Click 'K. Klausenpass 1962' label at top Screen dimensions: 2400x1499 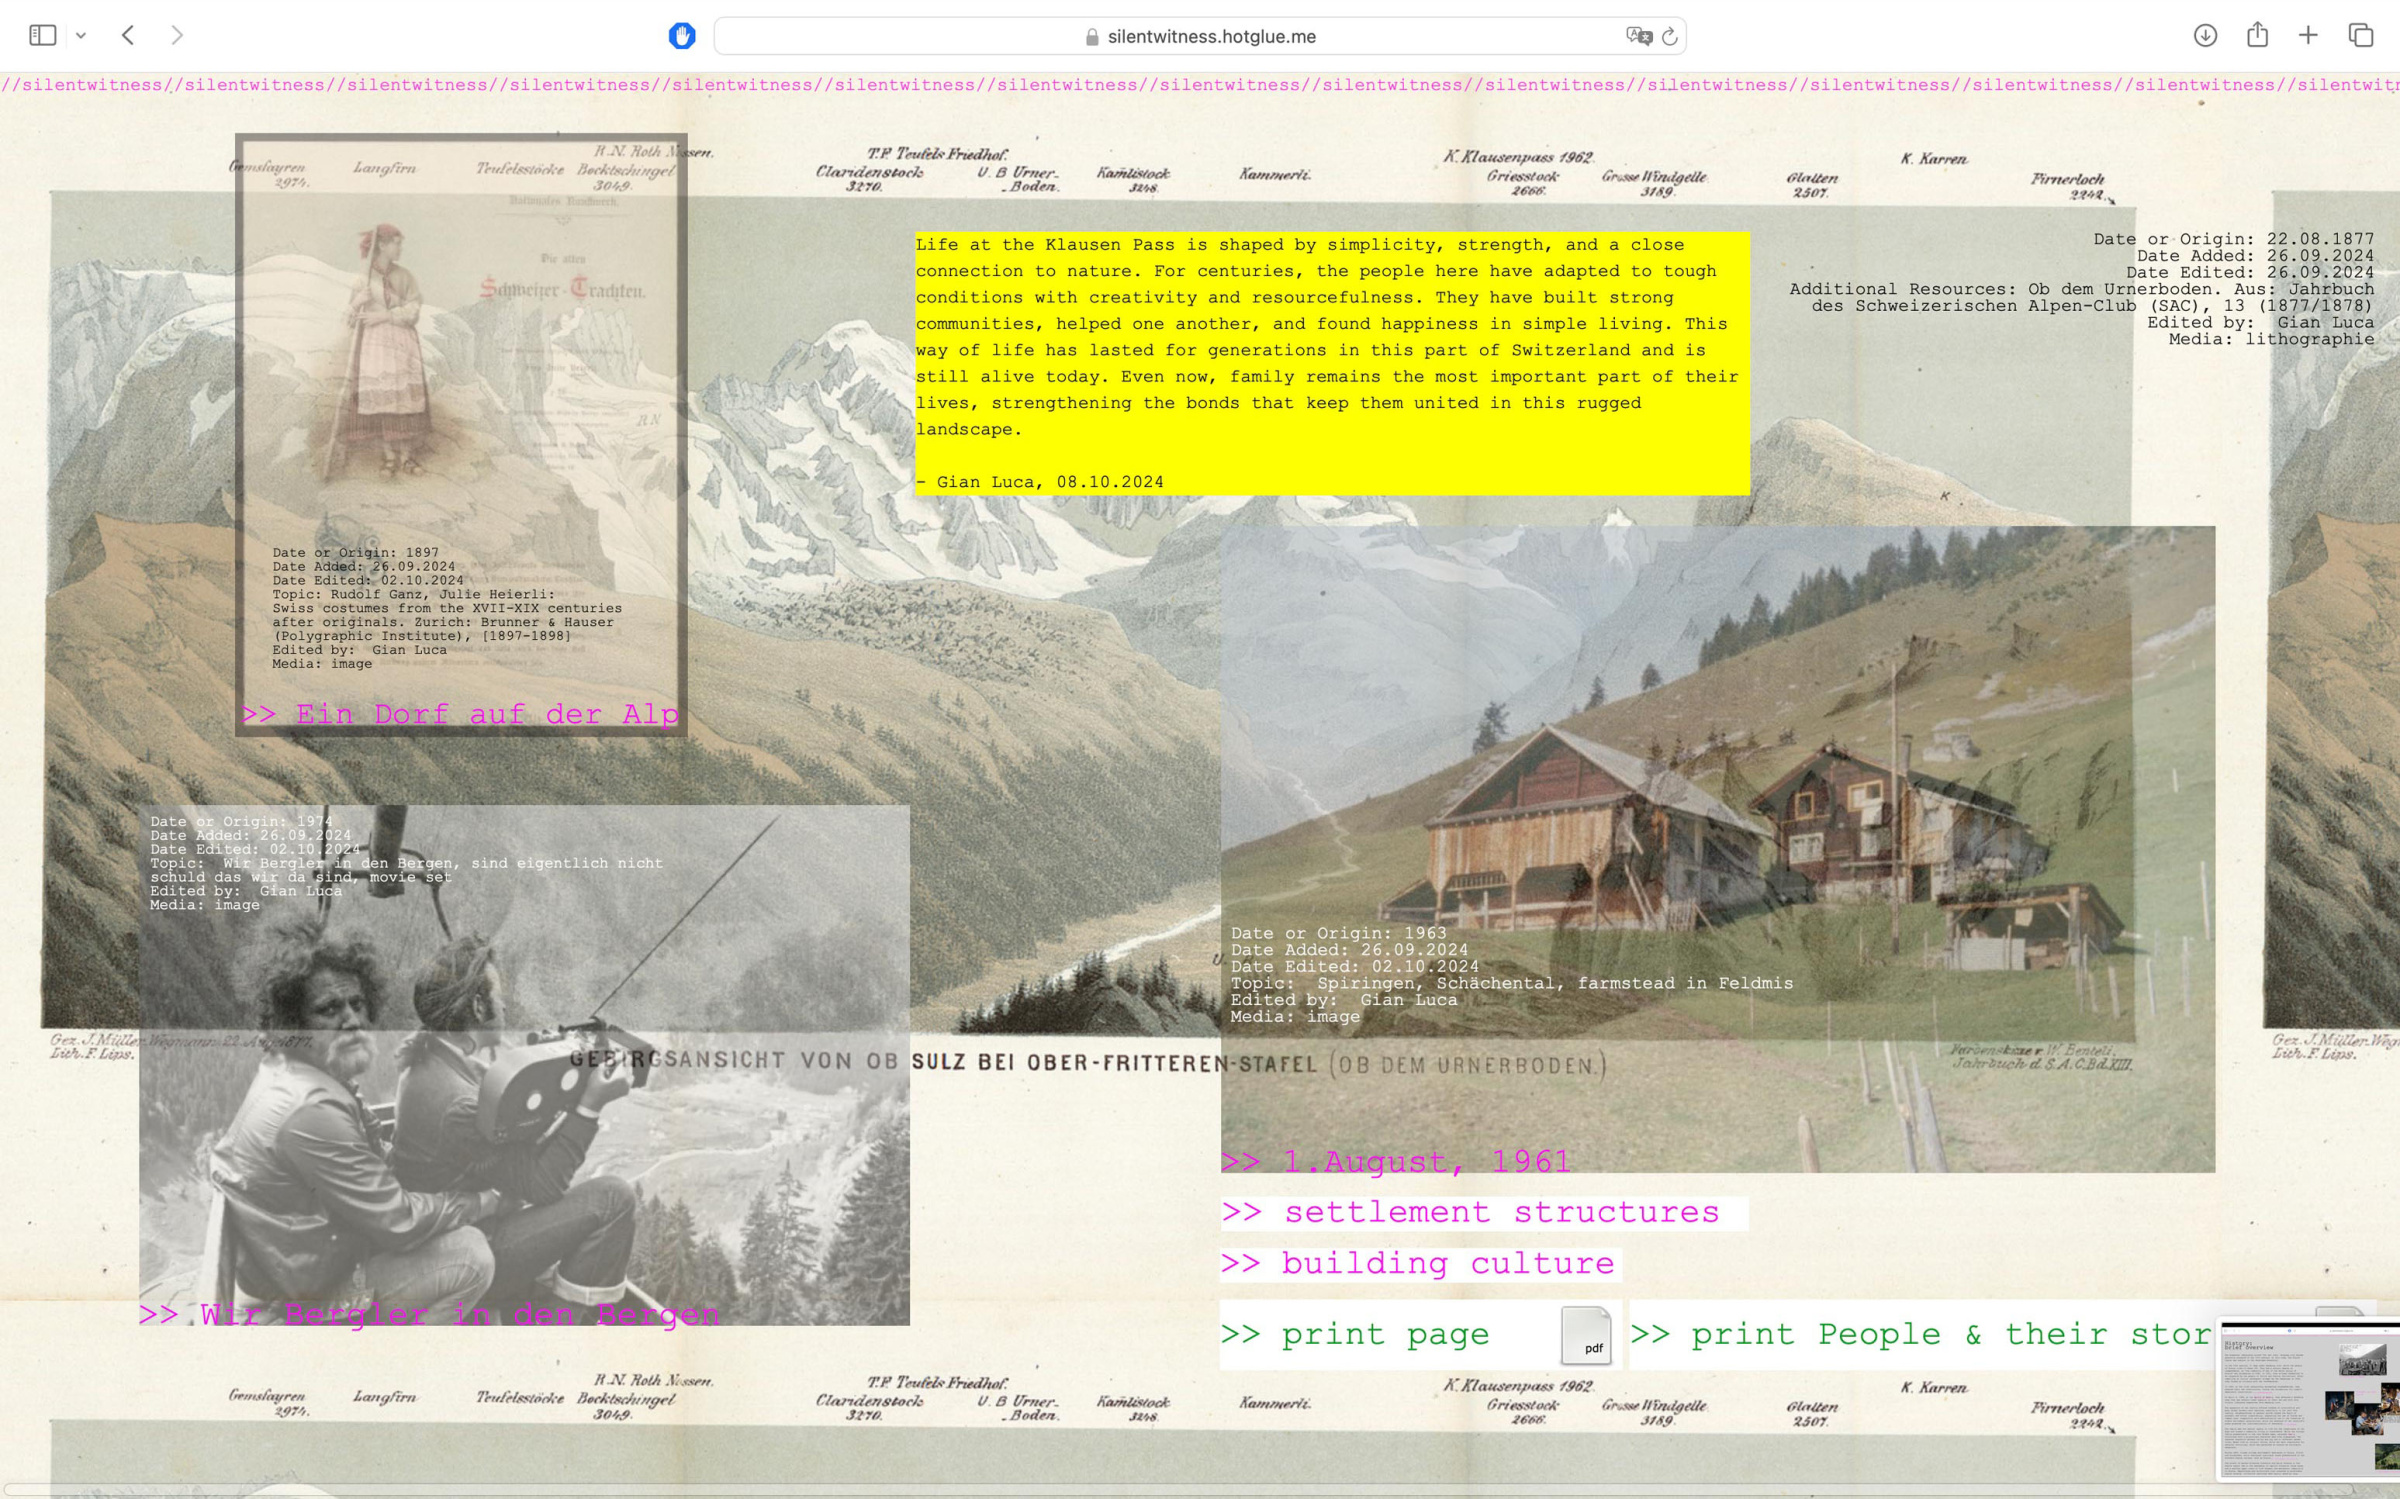click(x=1519, y=157)
